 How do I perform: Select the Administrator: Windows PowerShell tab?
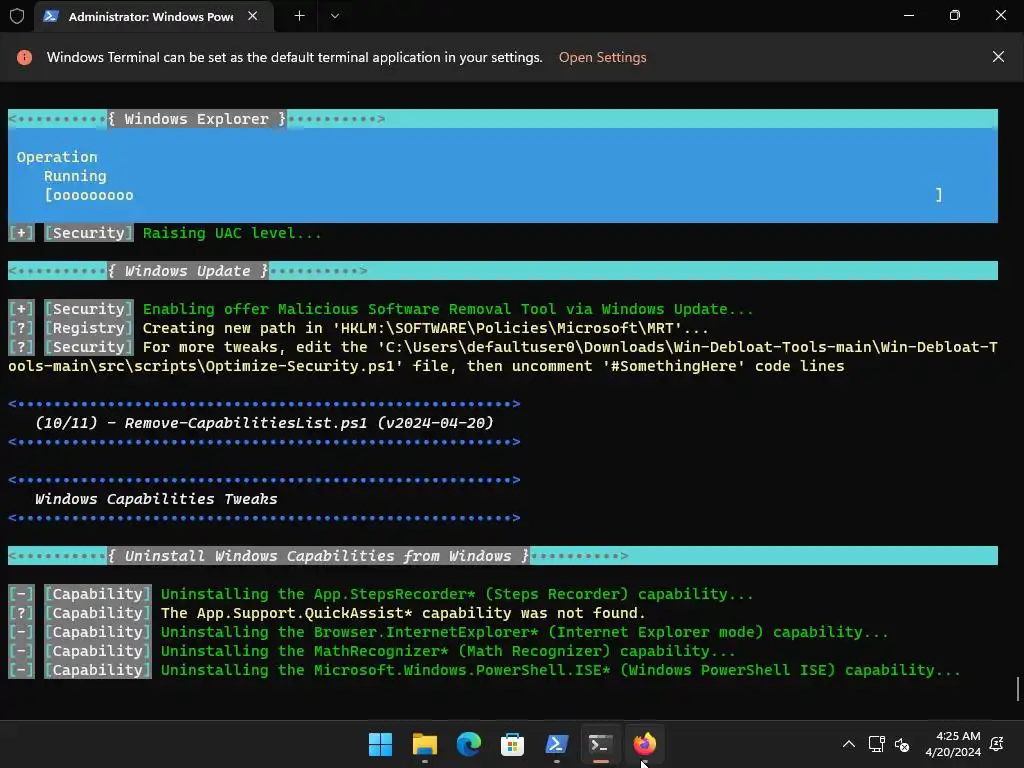[x=154, y=16]
